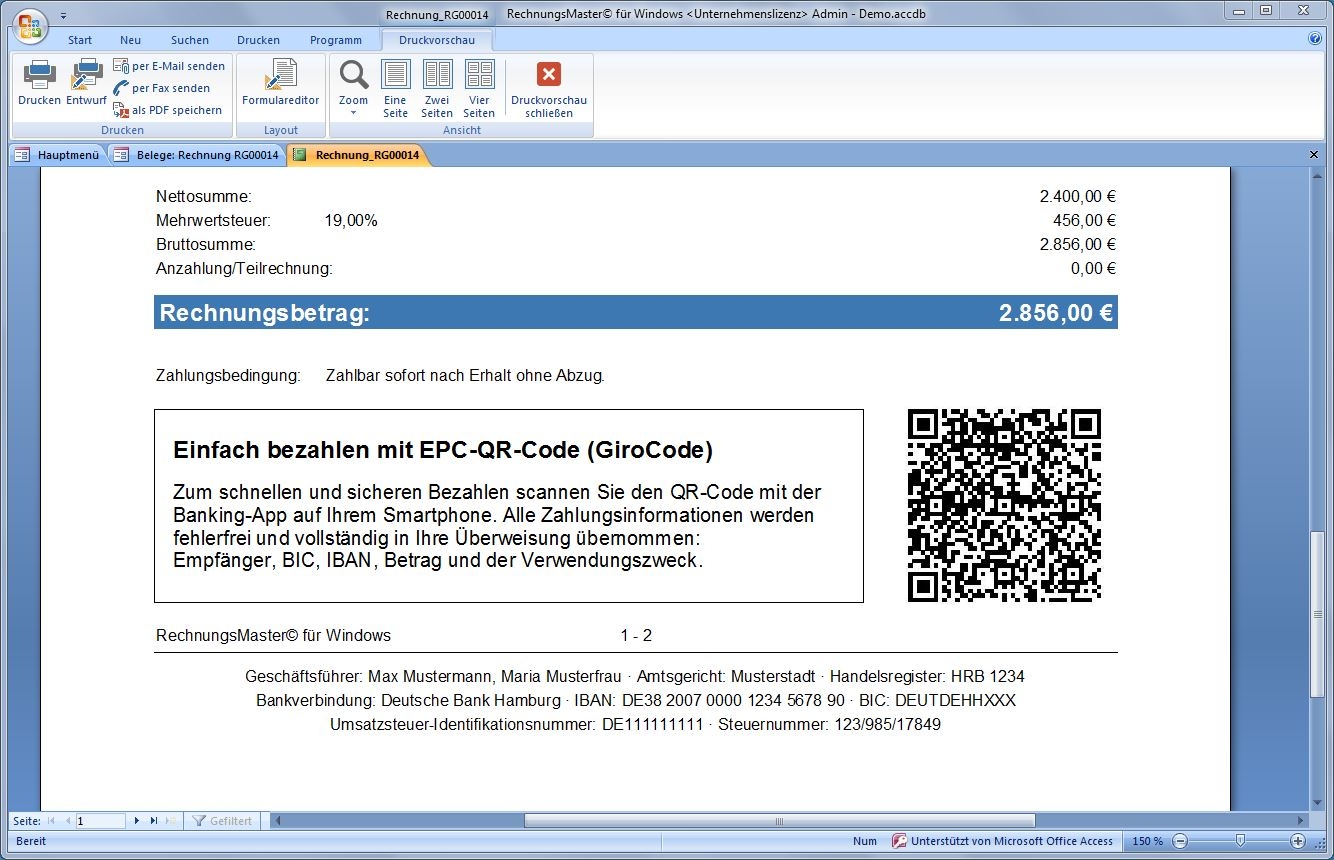Go to the Programm ribbon tab

pyautogui.click(x=336, y=40)
